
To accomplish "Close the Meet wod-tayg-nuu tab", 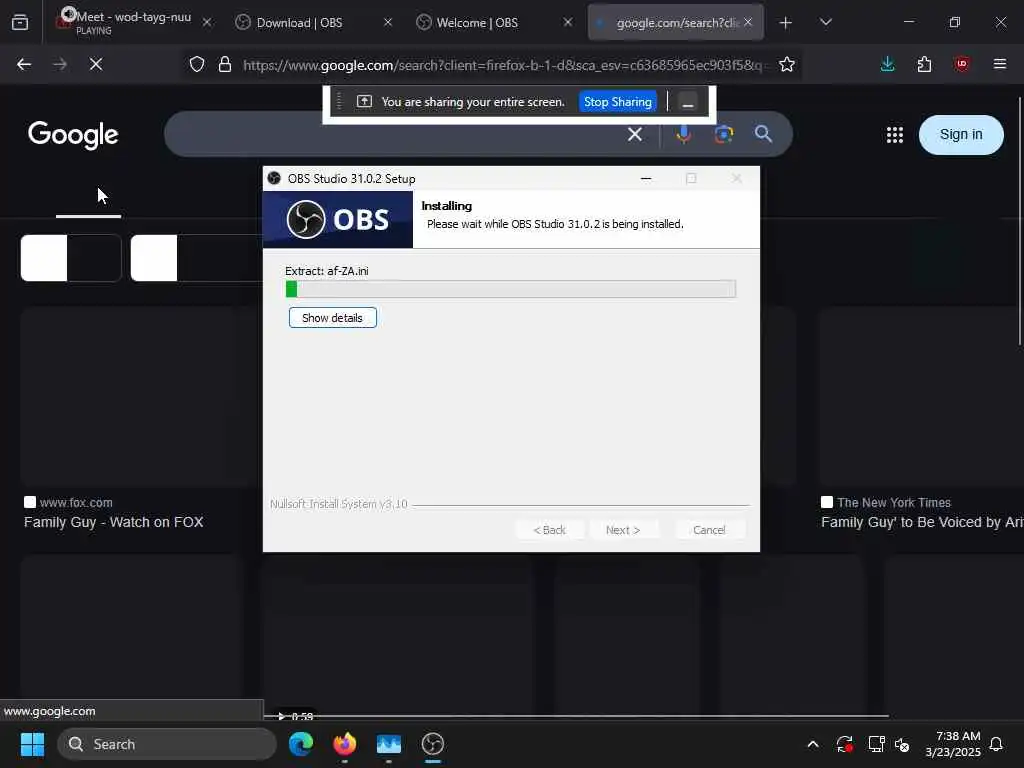I will [x=207, y=22].
